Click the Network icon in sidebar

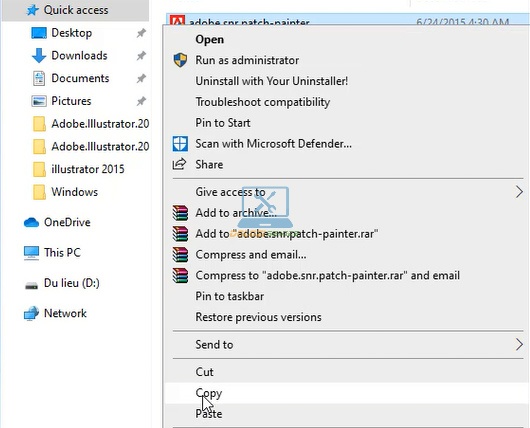click(31, 313)
